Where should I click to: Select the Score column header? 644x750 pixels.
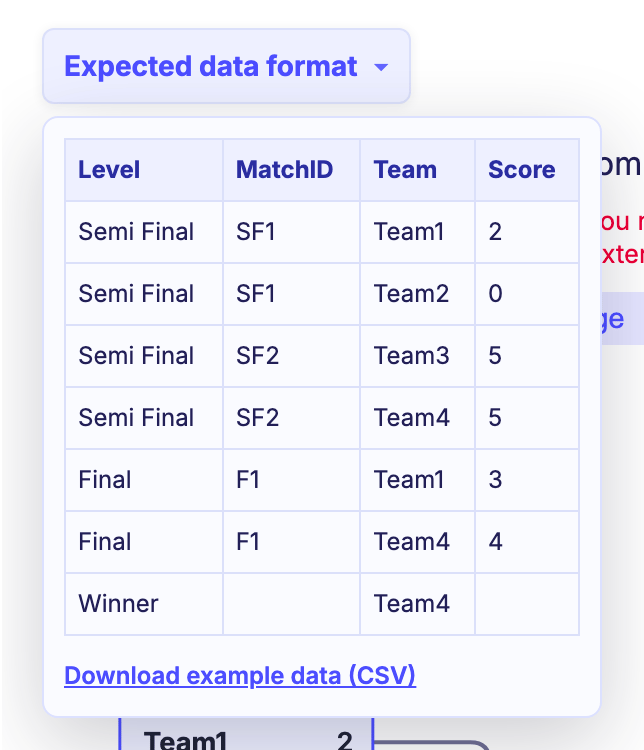click(527, 170)
